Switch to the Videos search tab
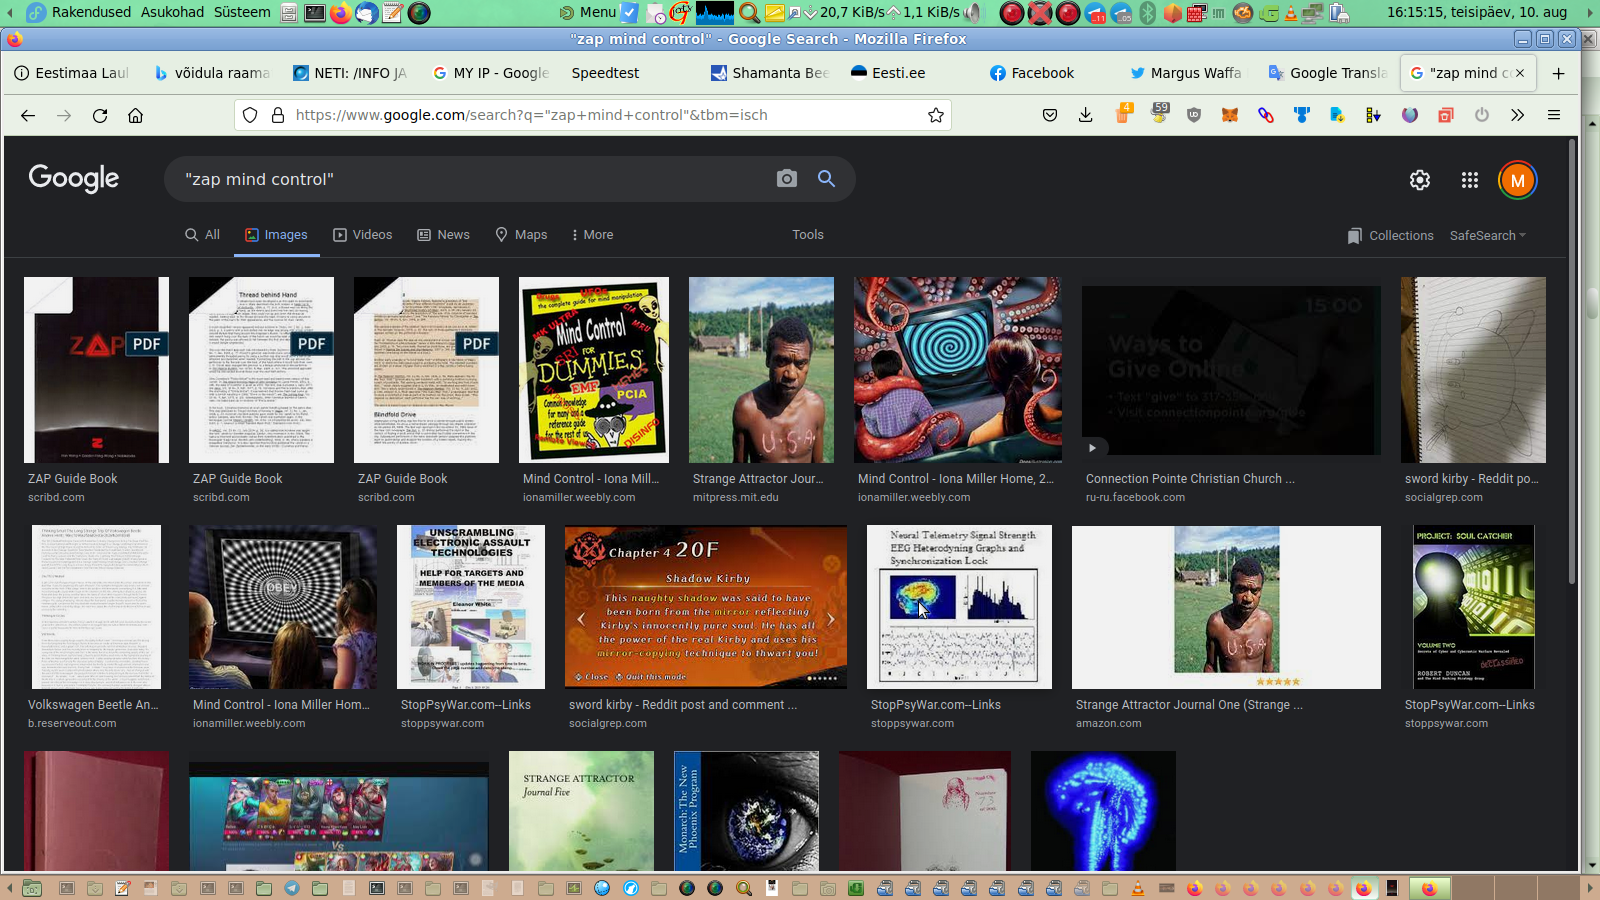The image size is (1600, 900). 362,235
